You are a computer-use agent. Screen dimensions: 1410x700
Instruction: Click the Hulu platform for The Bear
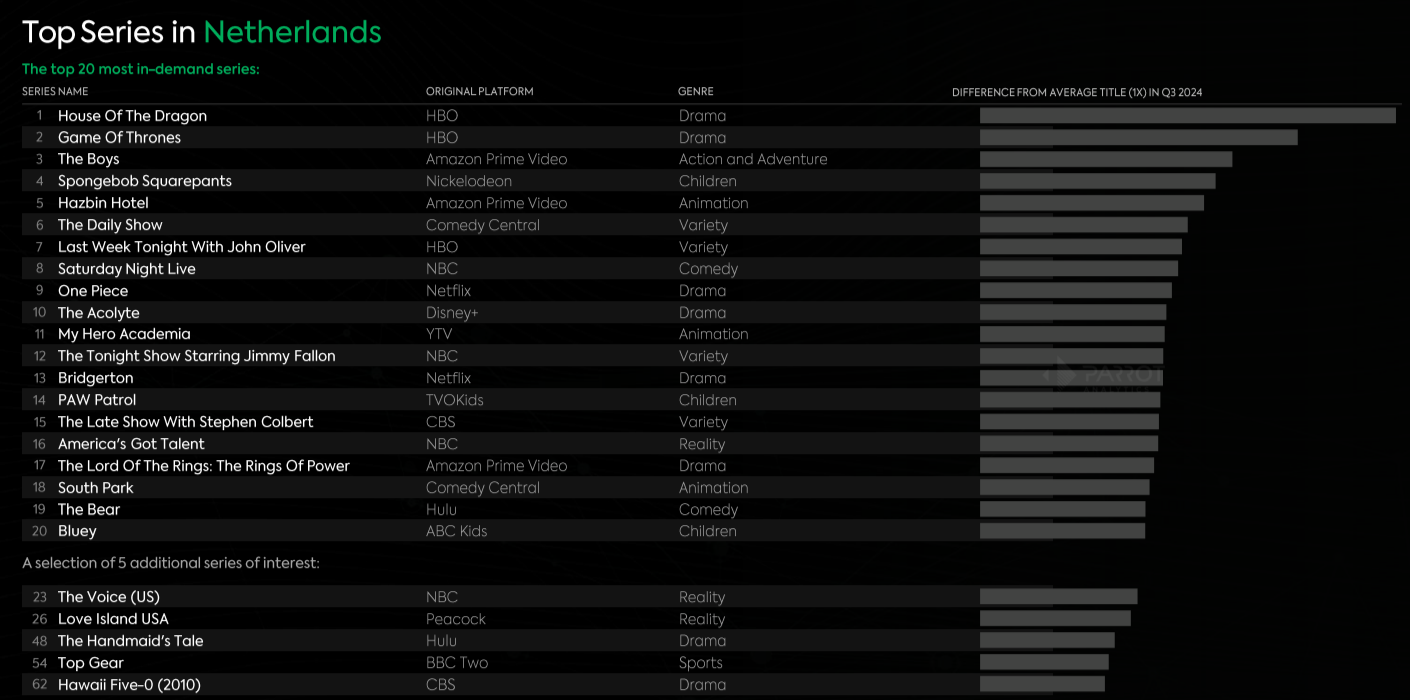click(441, 510)
